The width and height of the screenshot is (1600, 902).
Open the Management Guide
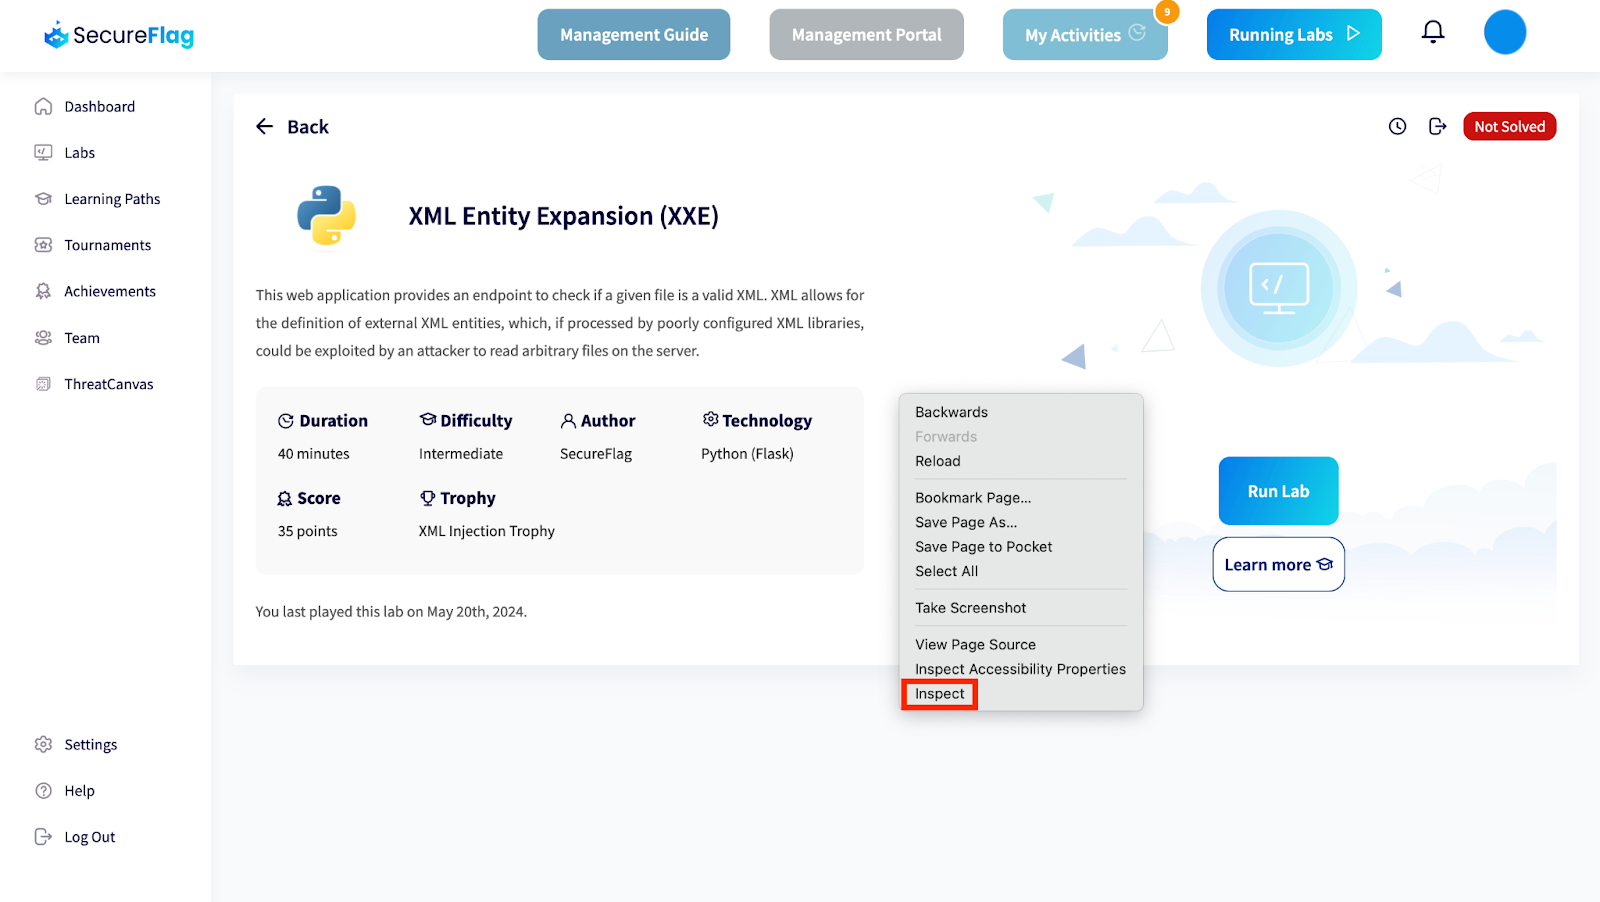634,35
